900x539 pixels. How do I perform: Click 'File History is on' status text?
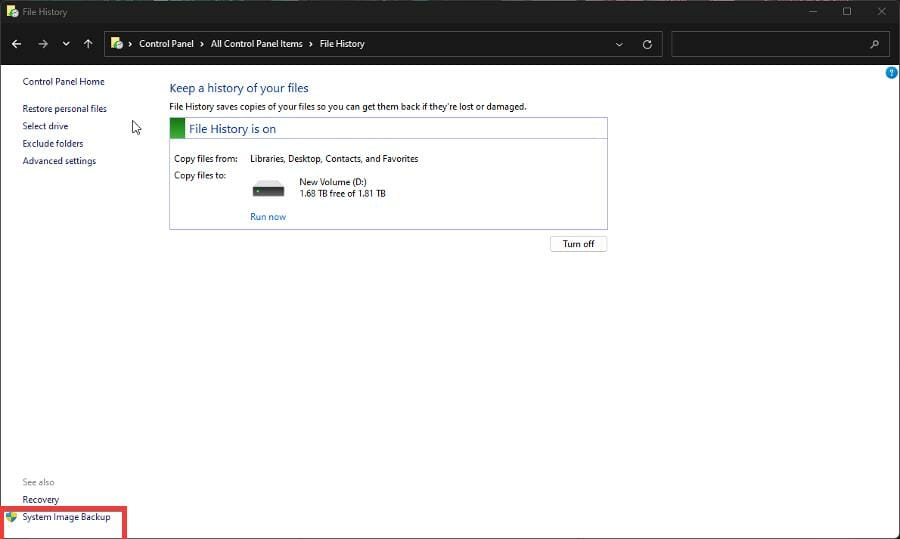click(x=232, y=129)
